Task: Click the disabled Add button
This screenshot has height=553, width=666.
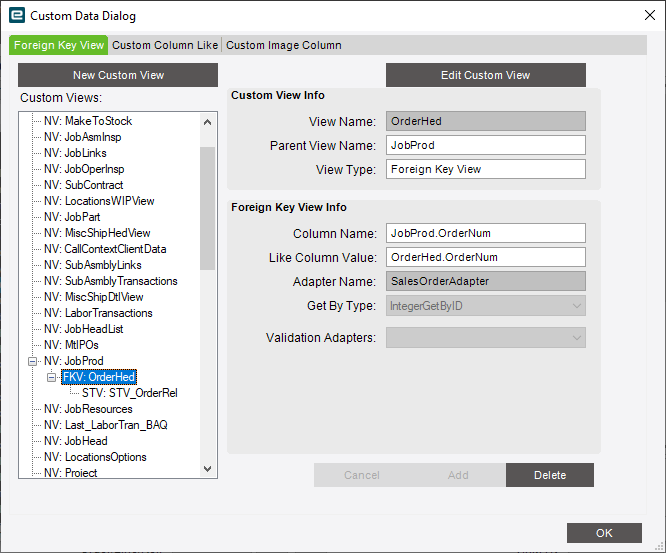Action: (x=458, y=475)
